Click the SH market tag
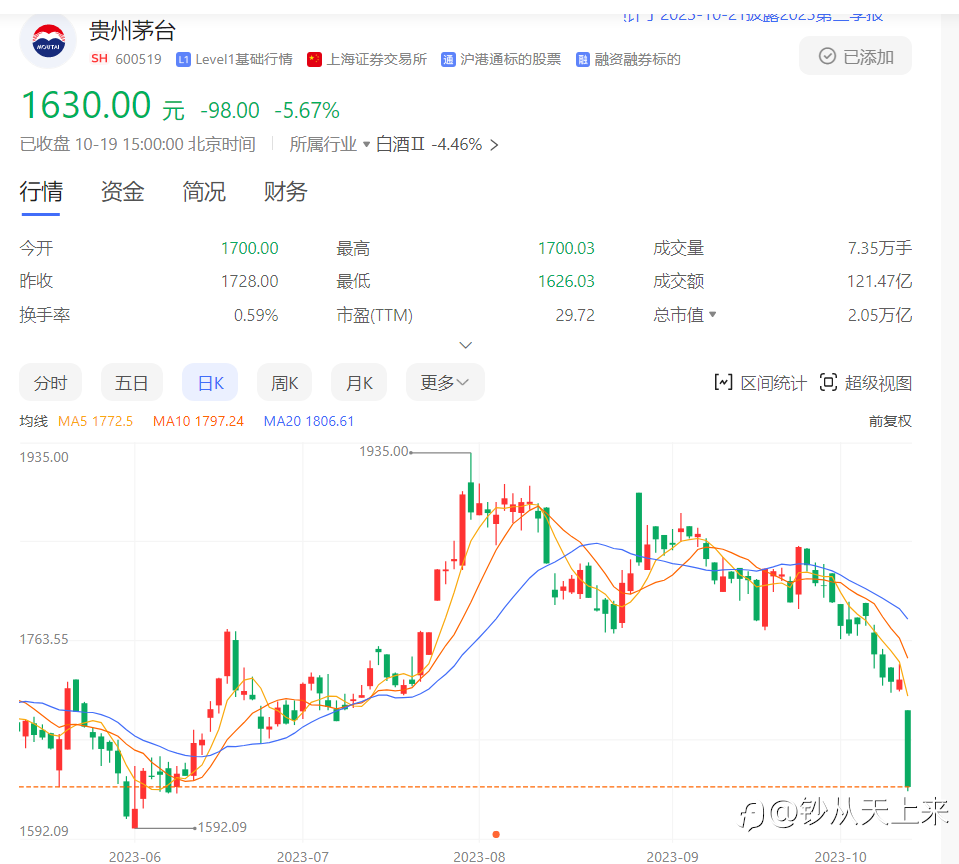 [99, 59]
